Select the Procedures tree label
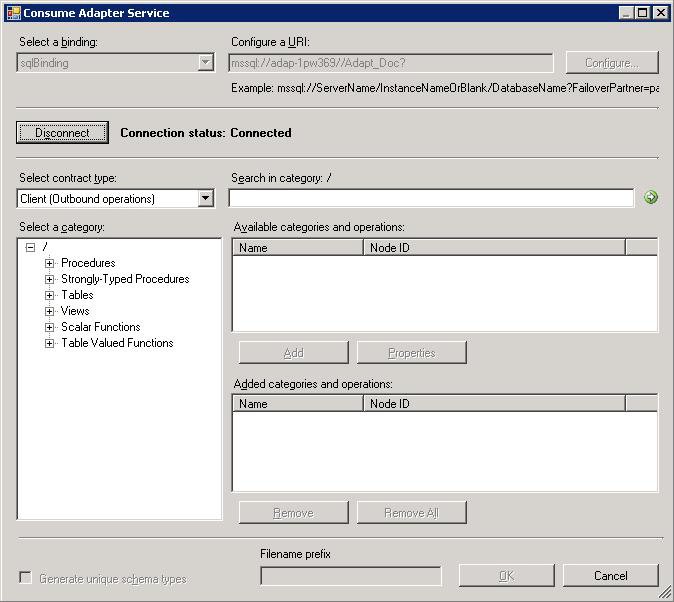Screen dimensions: 674x602 88,263
